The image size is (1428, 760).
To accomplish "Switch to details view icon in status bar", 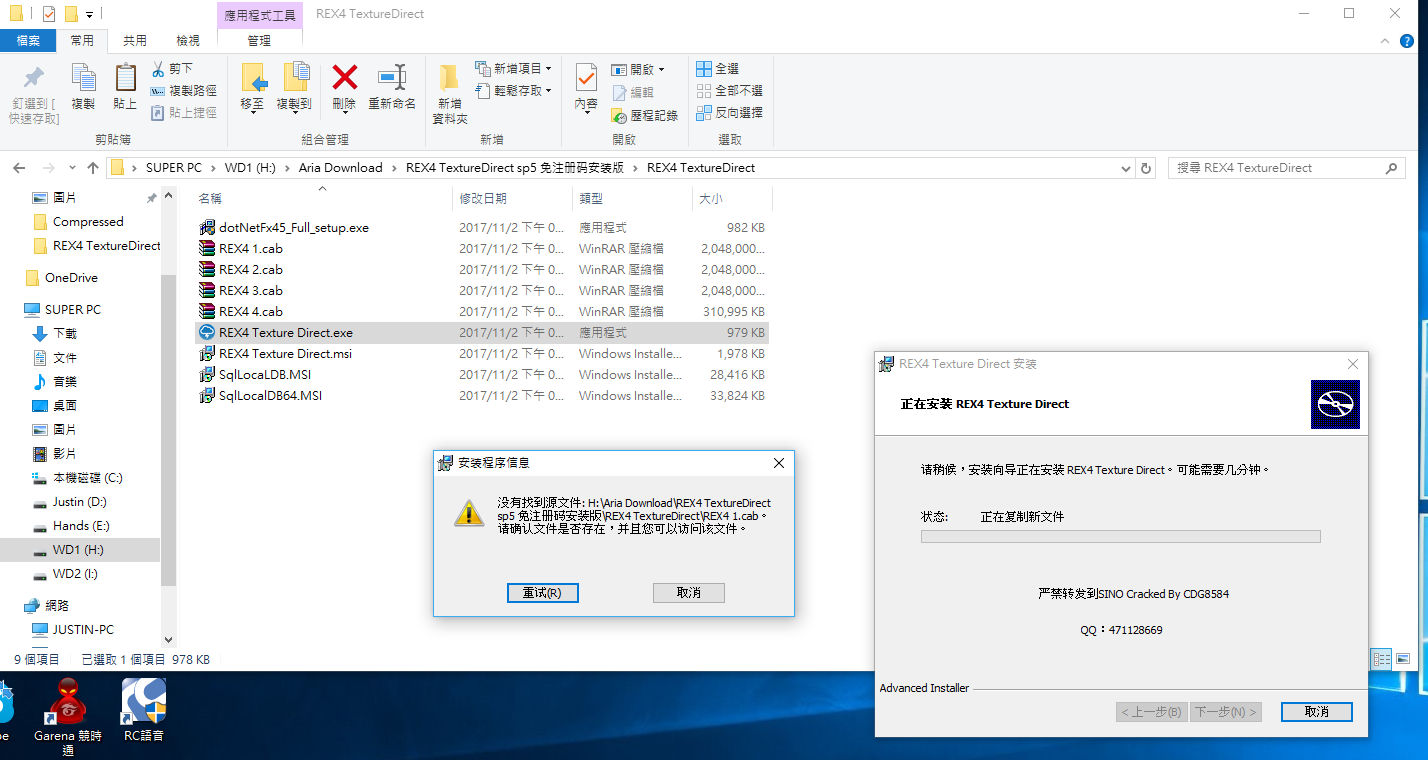I will pos(1382,659).
